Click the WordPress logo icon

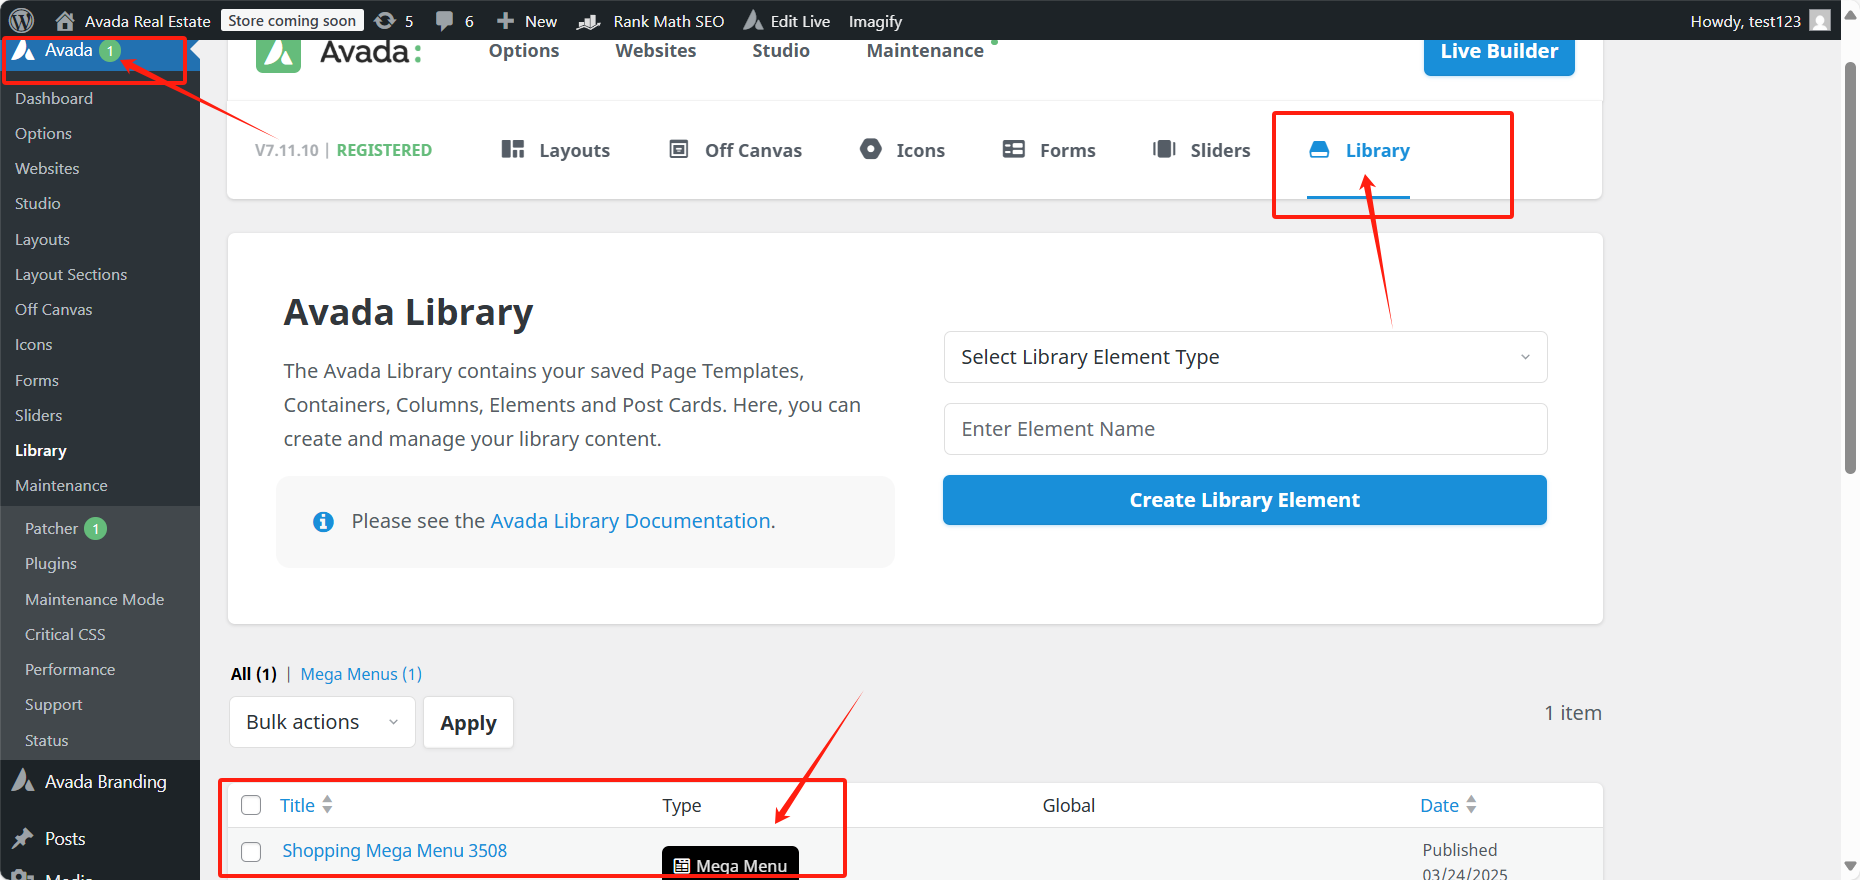pos(21,20)
